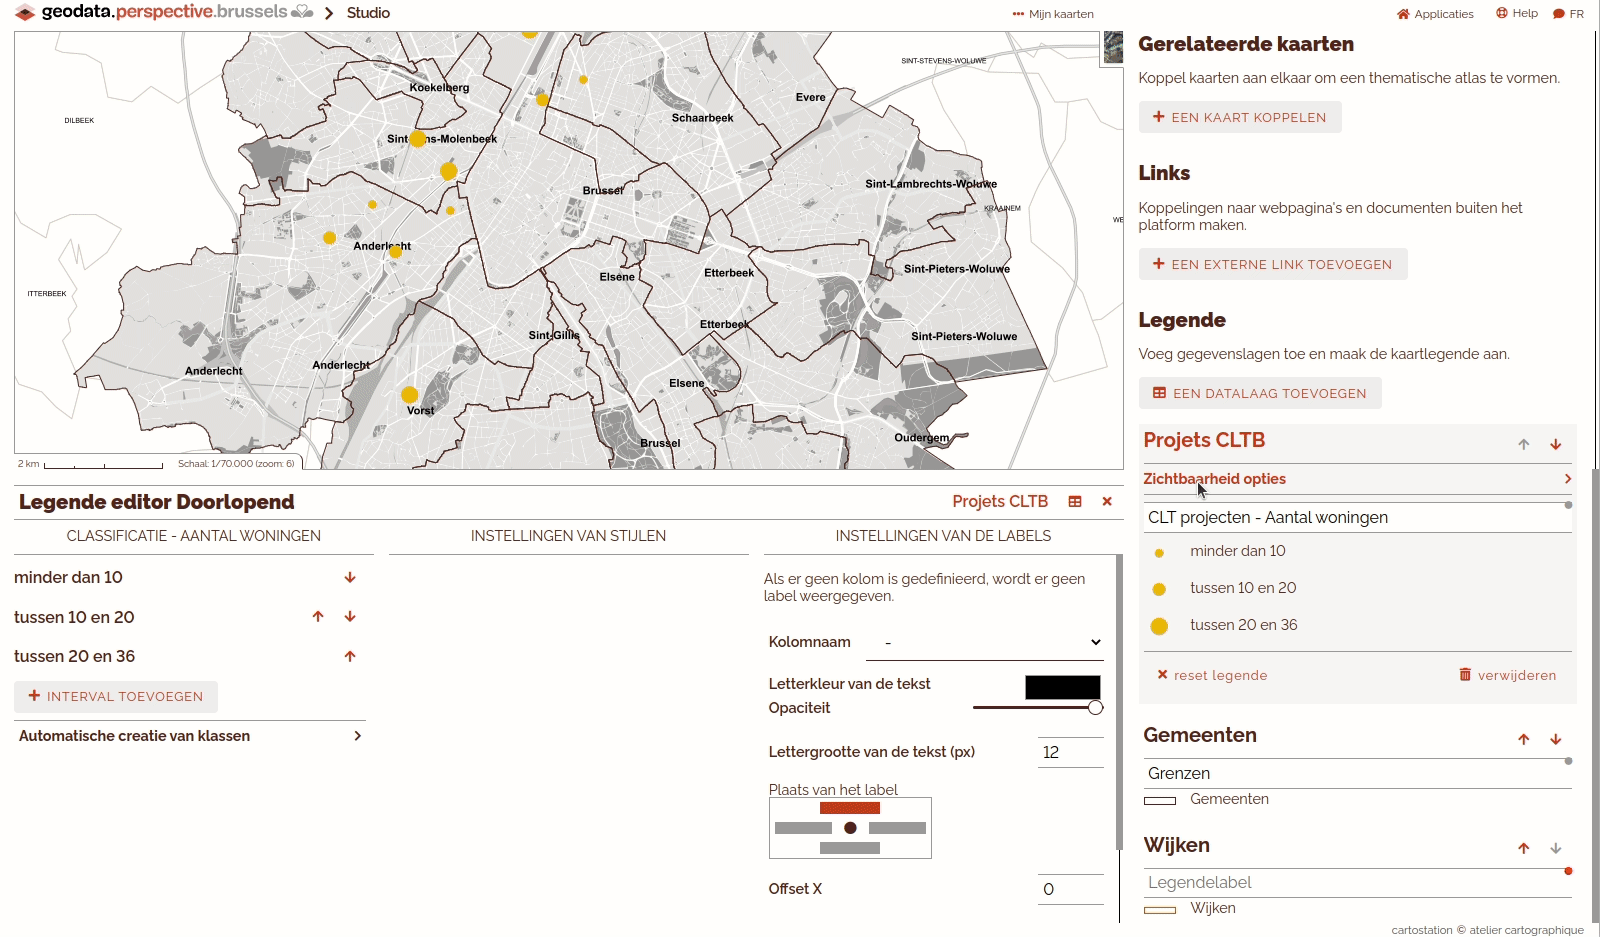Open the Mijn kaarten menu
The image size is (1600, 937).
coord(1053,14)
